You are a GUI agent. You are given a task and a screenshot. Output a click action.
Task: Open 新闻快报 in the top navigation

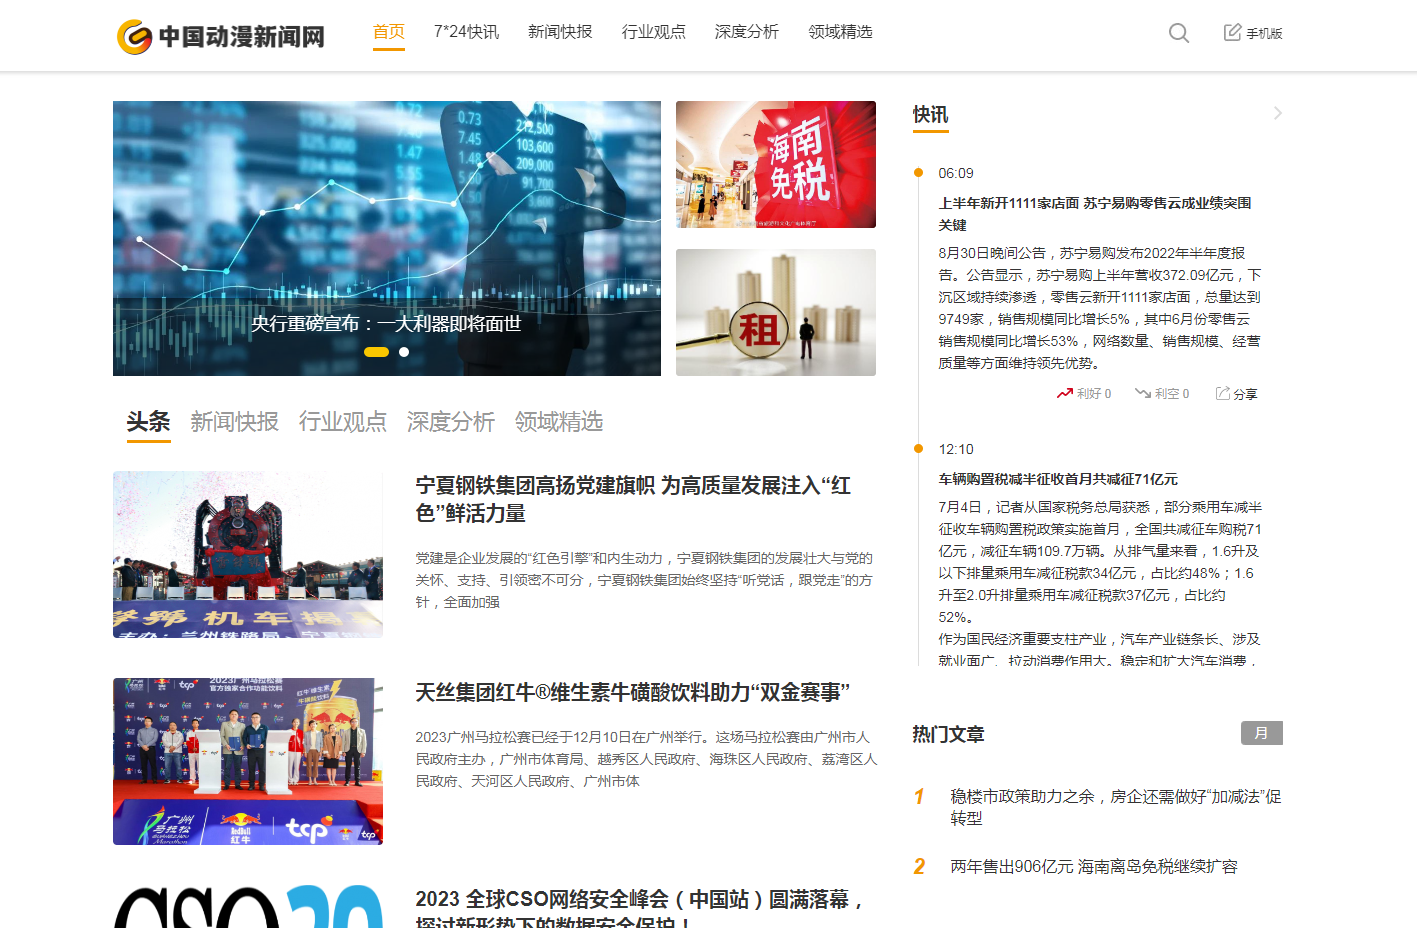pyautogui.click(x=560, y=32)
